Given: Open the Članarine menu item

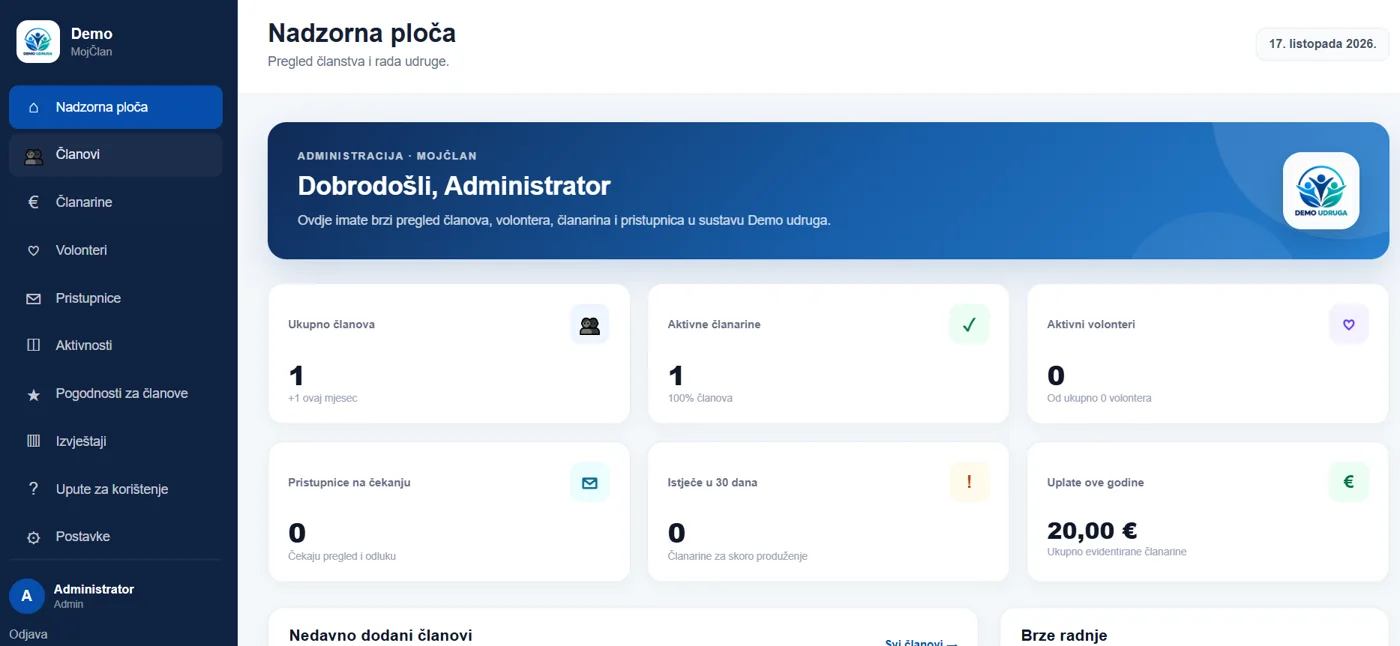Looking at the screenshot, I should (x=116, y=202).
